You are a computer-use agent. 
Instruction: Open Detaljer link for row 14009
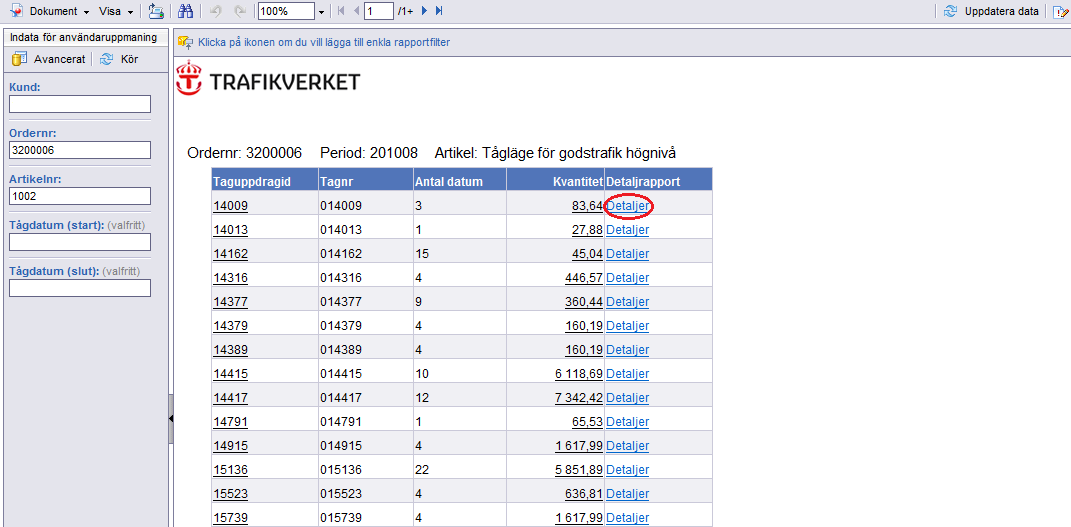628,205
